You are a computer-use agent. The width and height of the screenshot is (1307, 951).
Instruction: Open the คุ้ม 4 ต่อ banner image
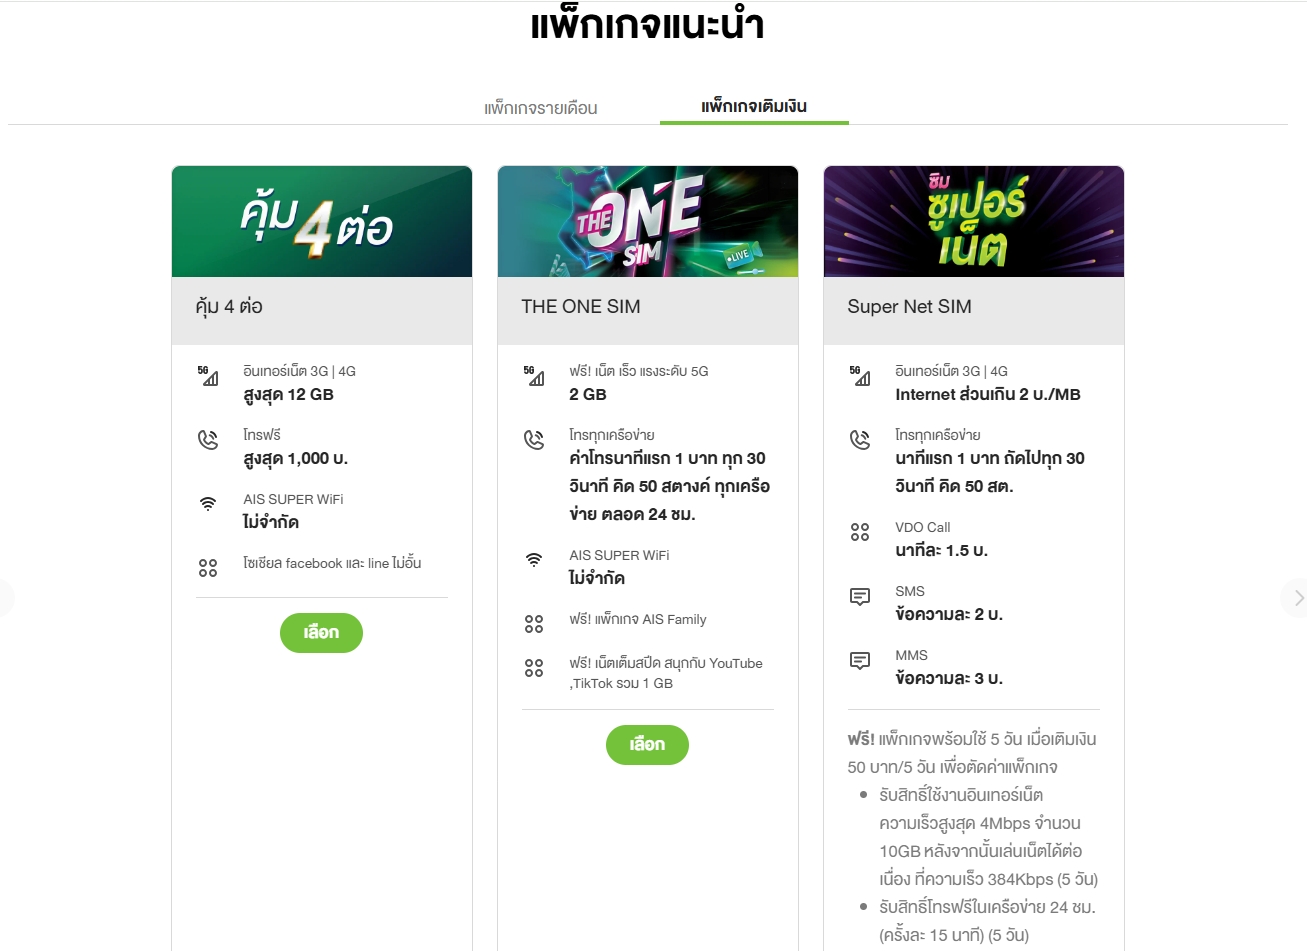(322, 221)
